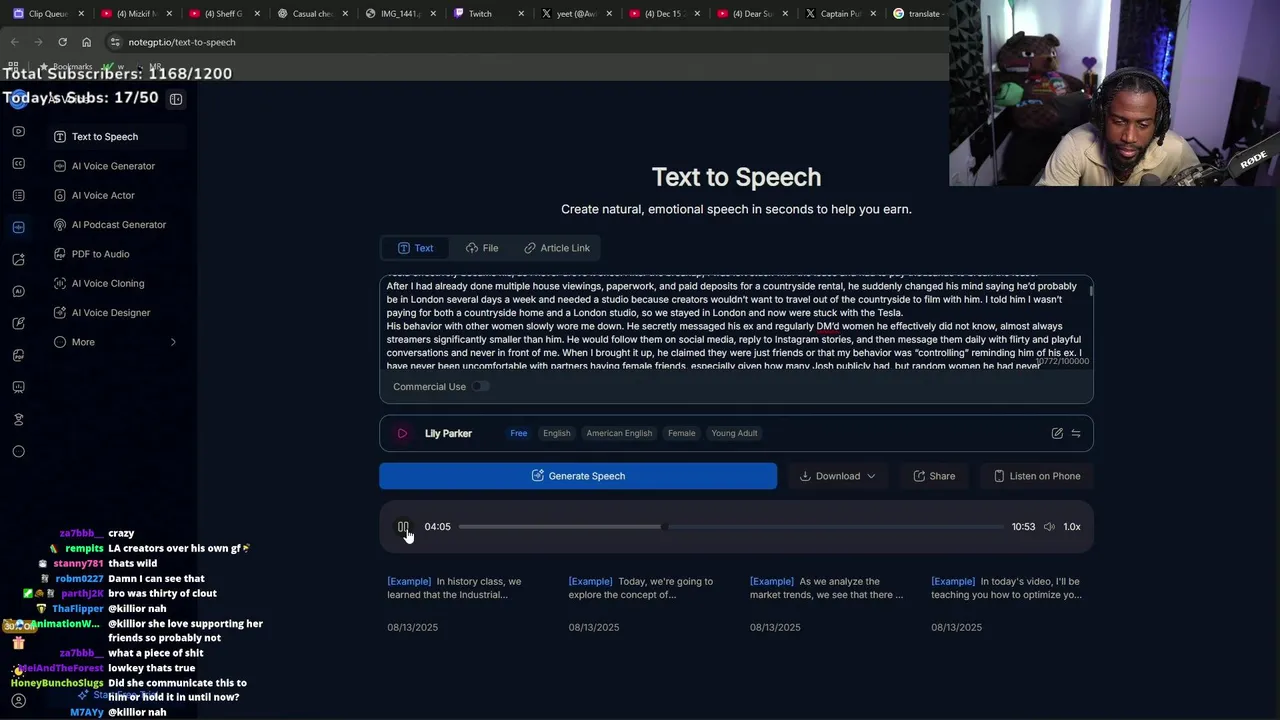Click the graduation cap rail icon

point(18,419)
